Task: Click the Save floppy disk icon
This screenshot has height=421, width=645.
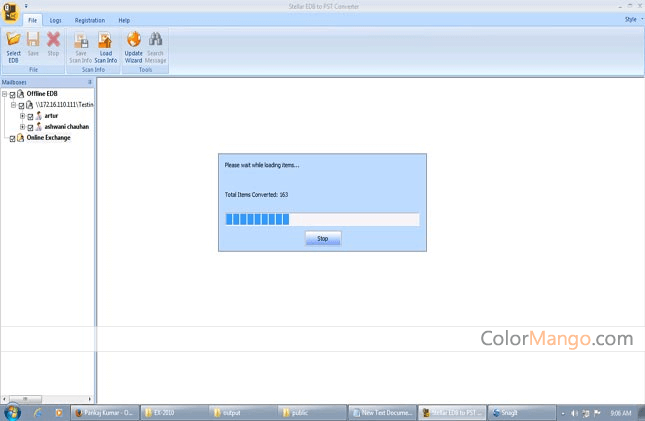Action: click(x=33, y=39)
